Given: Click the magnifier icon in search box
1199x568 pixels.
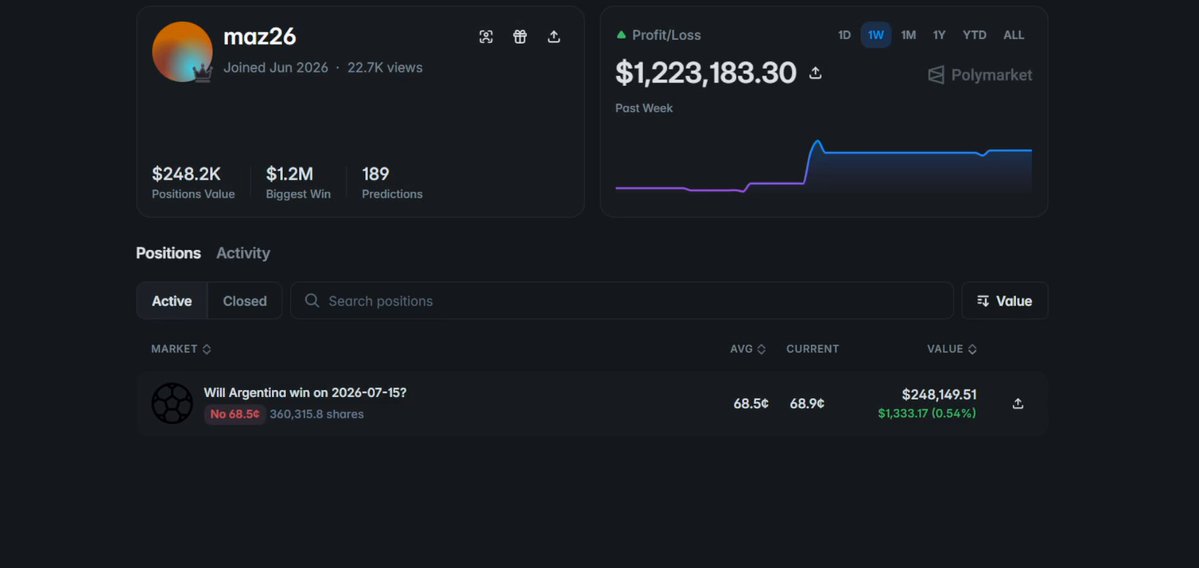Looking at the screenshot, I should pyautogui.click(x=312, y=300).
